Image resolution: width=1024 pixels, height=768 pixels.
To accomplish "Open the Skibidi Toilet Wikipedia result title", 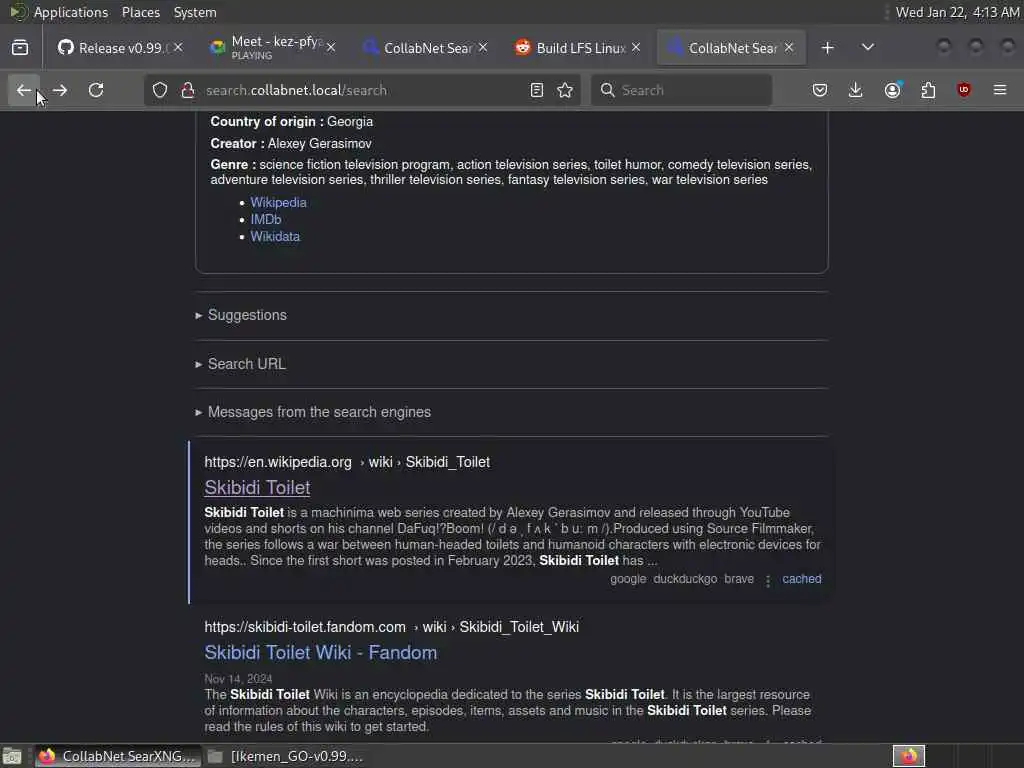I will [x=257, y=488].
